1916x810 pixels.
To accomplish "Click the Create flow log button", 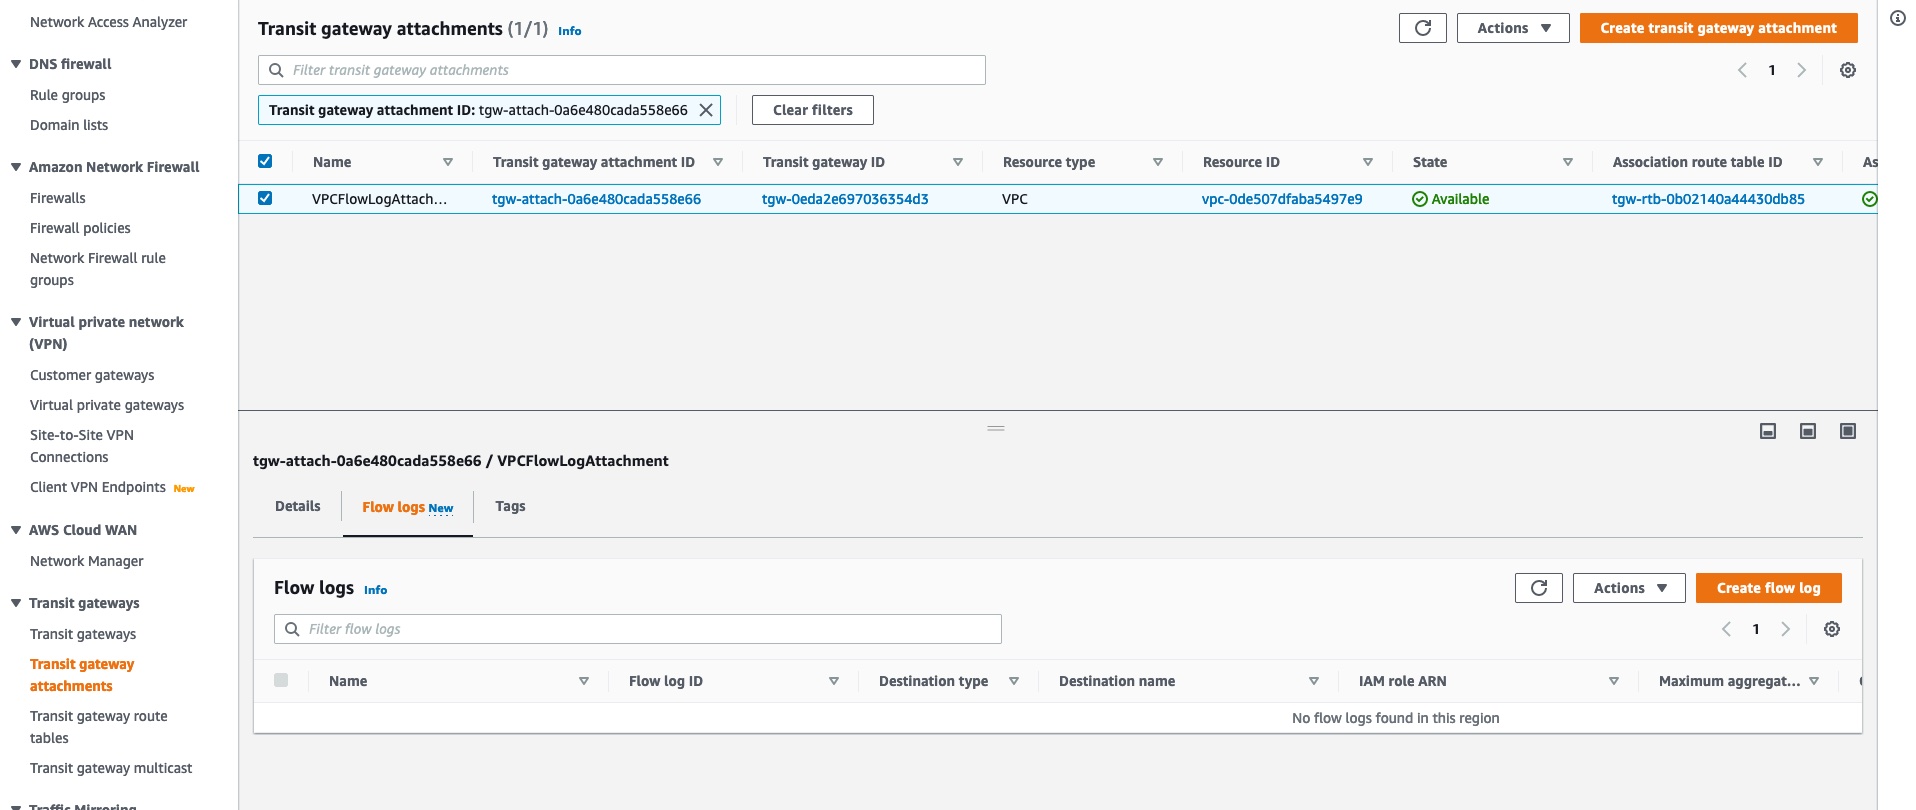I will click(1768, 588).
